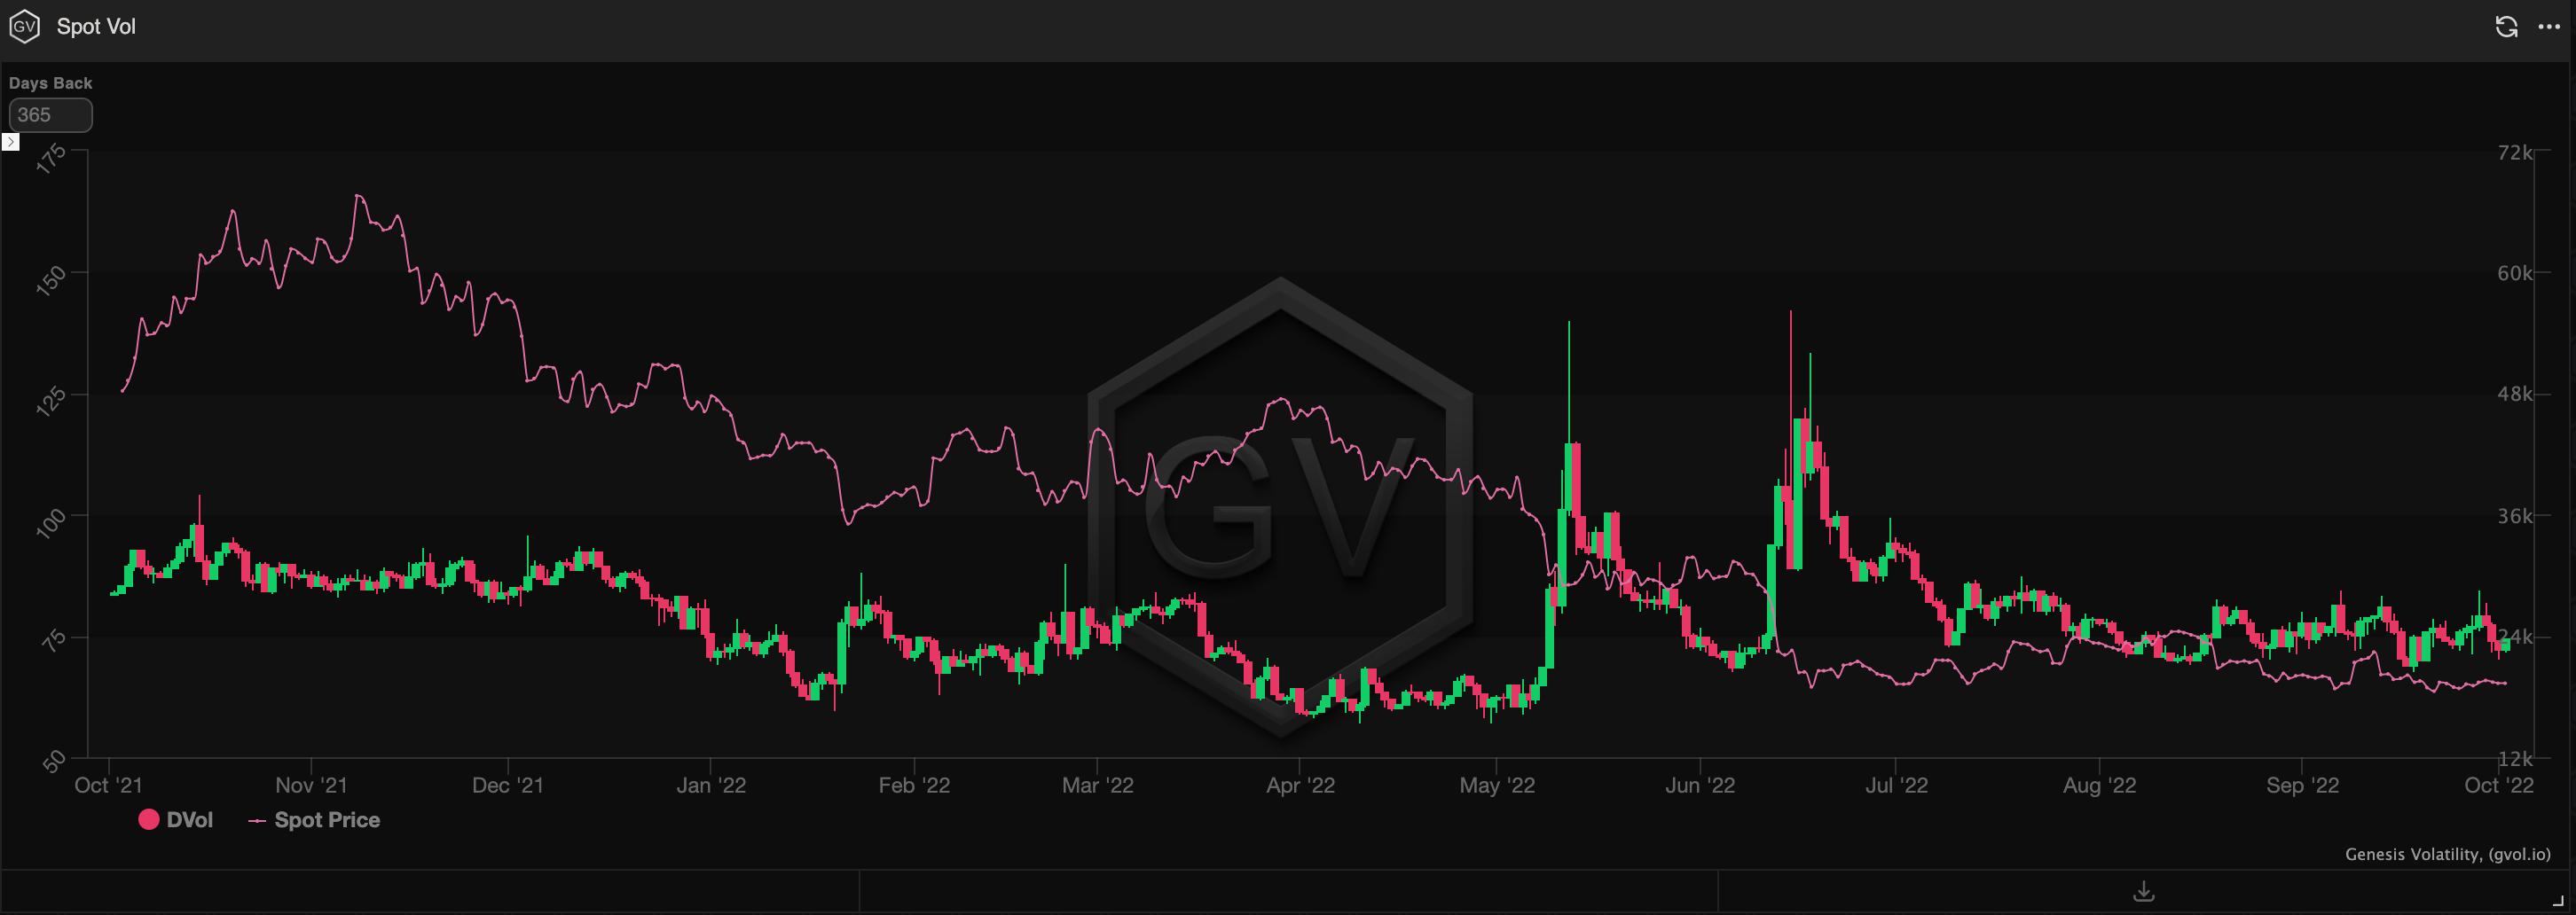
Task: Click the 12k right axis value
Action: click(x=2514, y=759)
